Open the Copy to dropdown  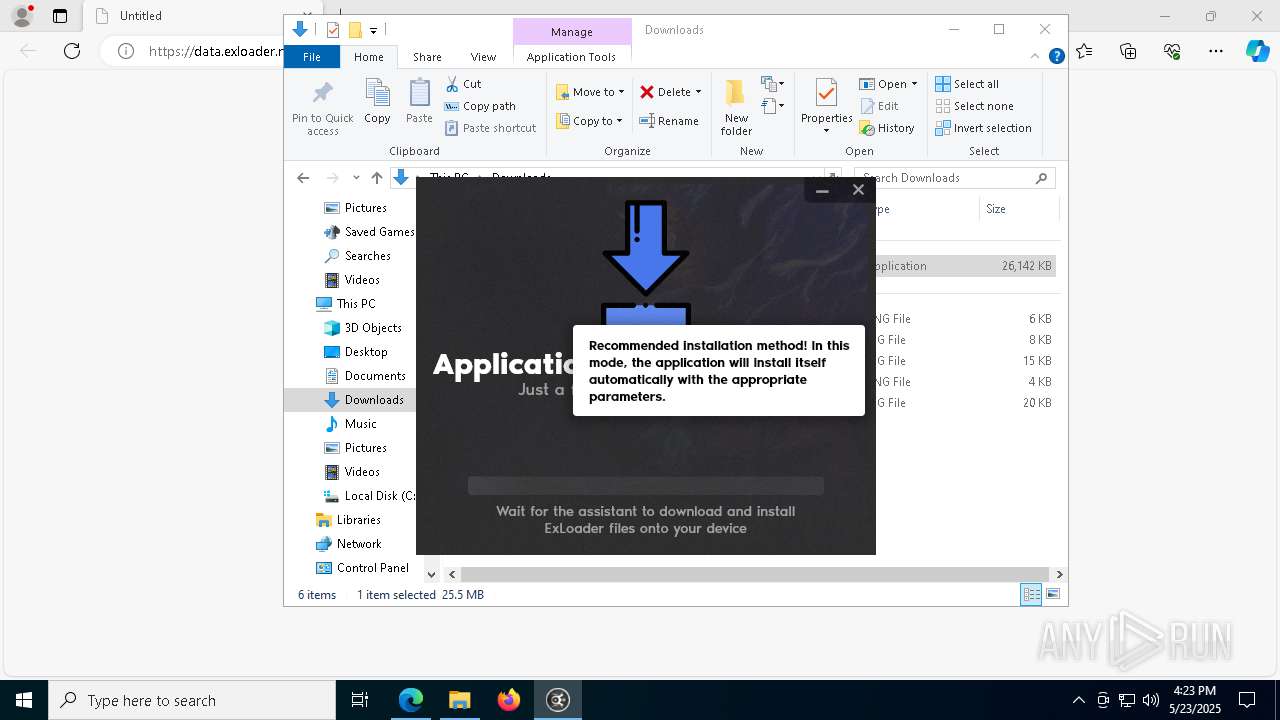[589, 121]
